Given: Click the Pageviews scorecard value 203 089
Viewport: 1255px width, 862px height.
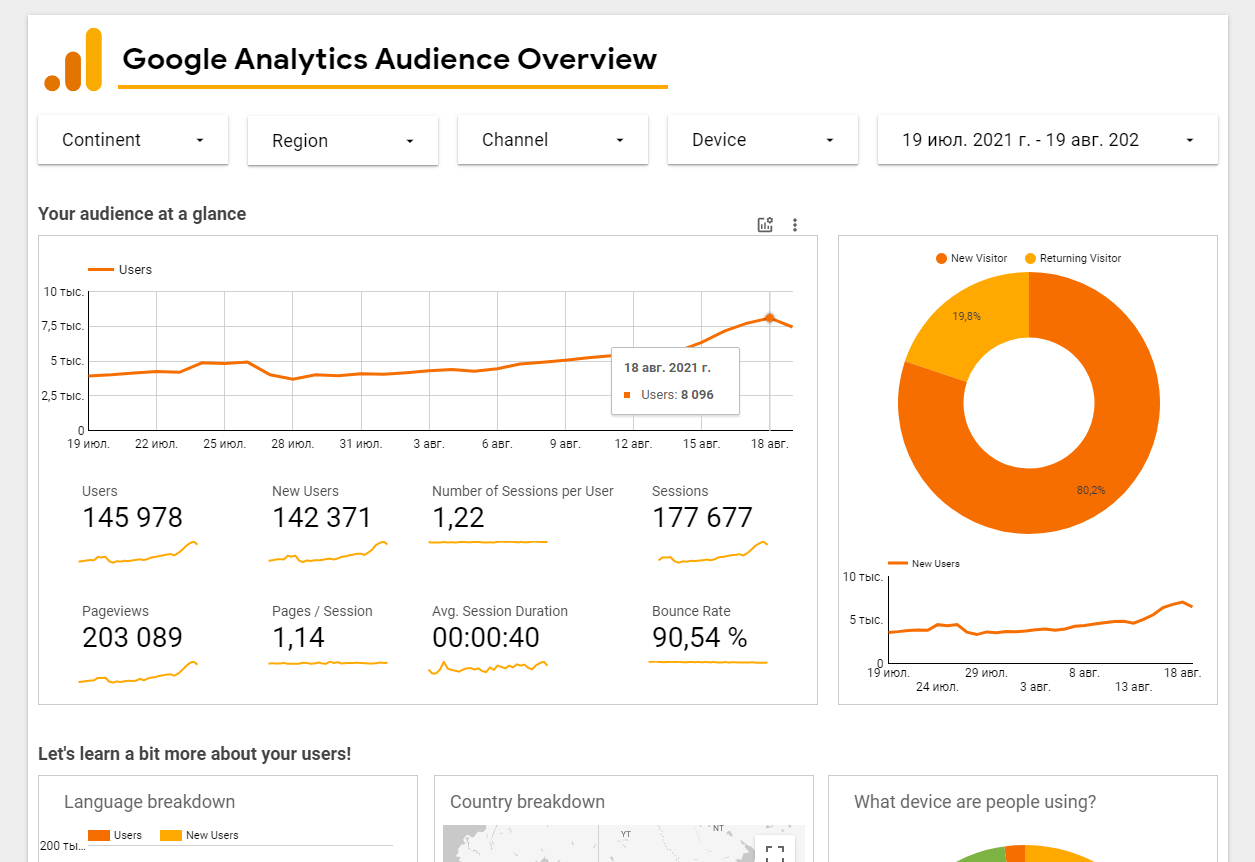Looking at the screenshot, I should click(132, 638).
